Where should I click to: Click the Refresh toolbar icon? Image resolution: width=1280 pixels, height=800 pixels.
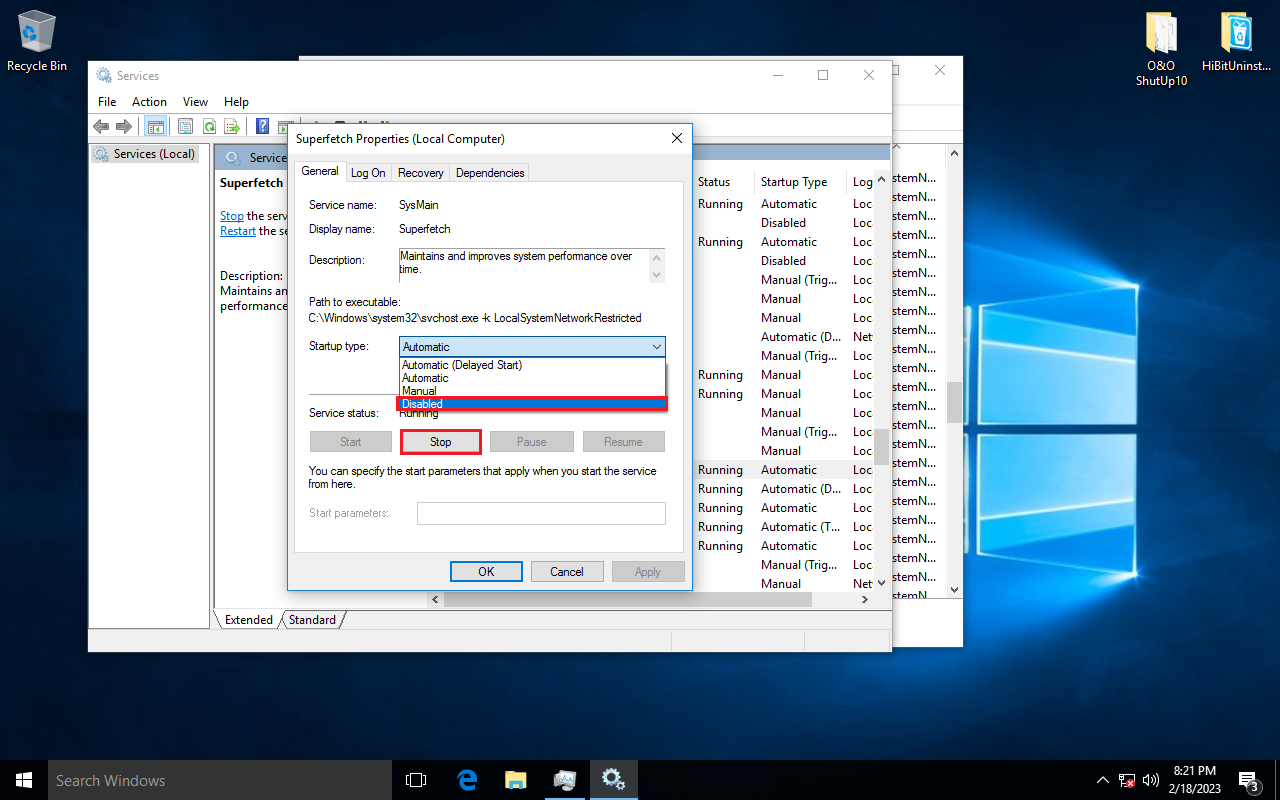tap(209, 126)
